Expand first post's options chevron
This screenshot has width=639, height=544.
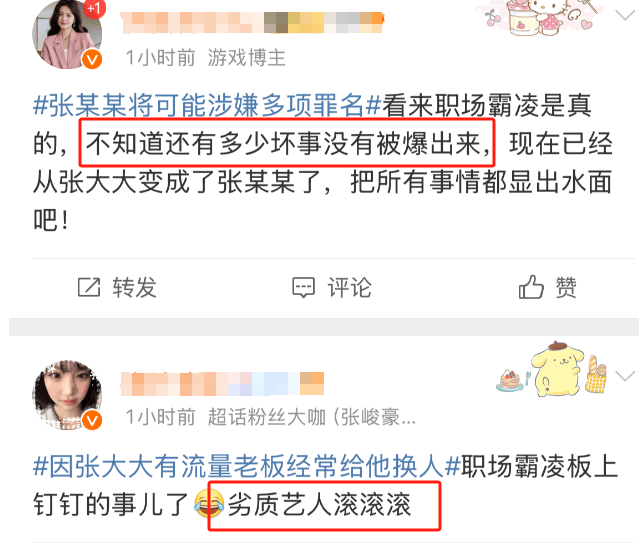tap(624, 15)
